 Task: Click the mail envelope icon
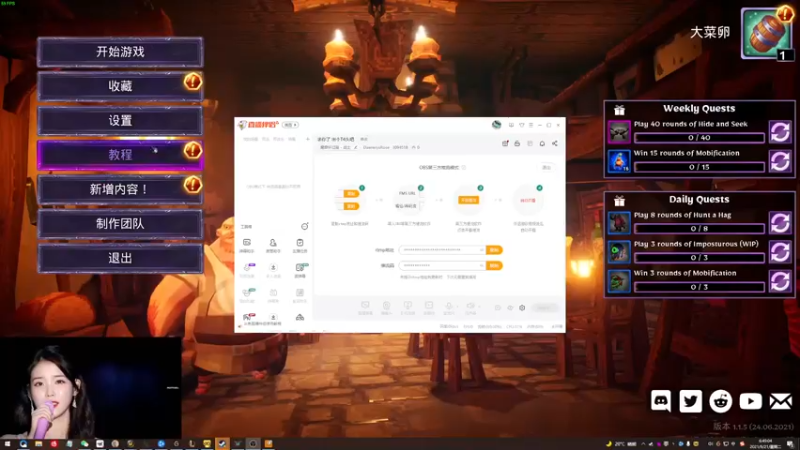point(781,401)
